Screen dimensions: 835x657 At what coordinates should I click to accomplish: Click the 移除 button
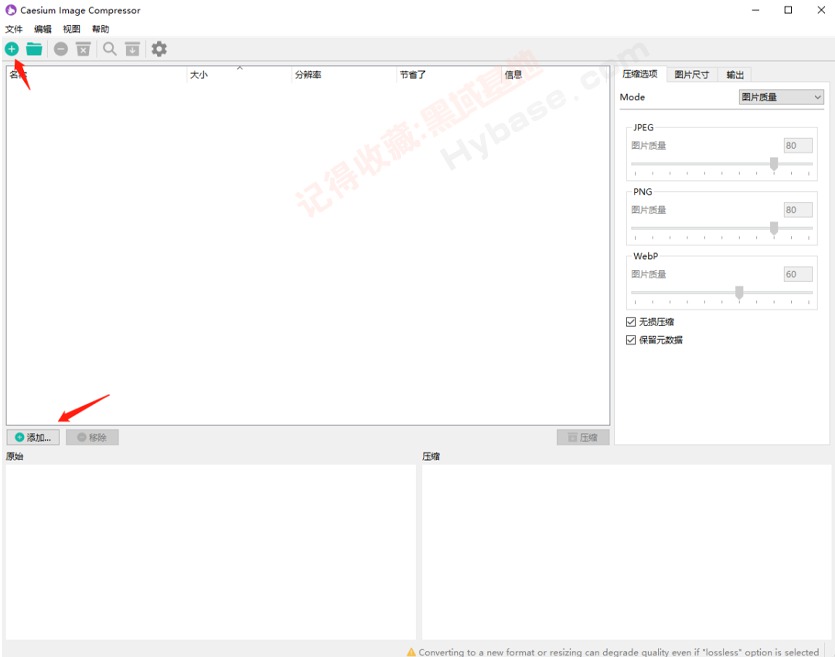pyautogui.click(x=92, y=437)
